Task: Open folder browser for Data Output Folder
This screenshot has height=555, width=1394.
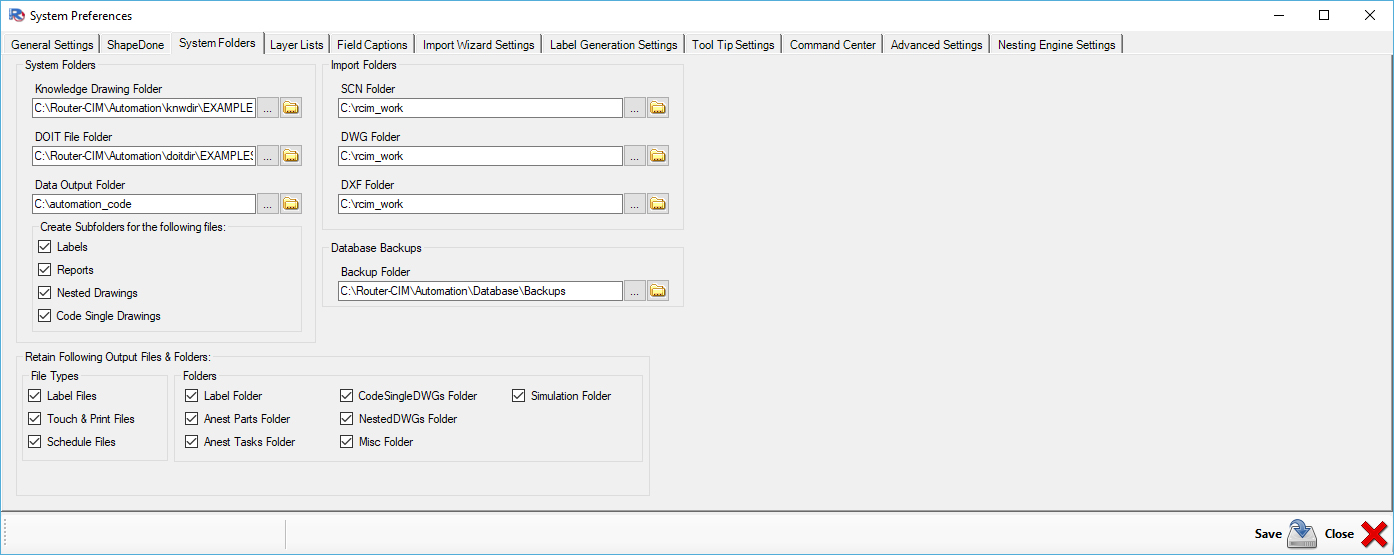Action: (x=291, y=204)
